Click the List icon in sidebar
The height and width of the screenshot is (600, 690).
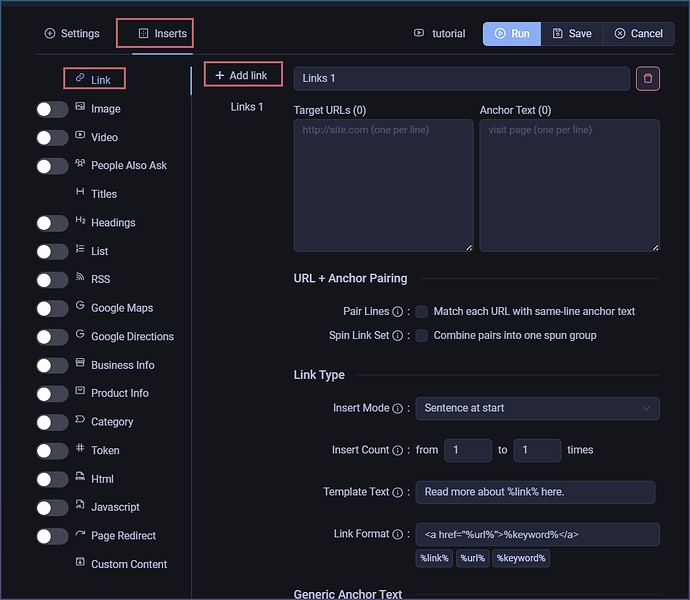point(80,249)
